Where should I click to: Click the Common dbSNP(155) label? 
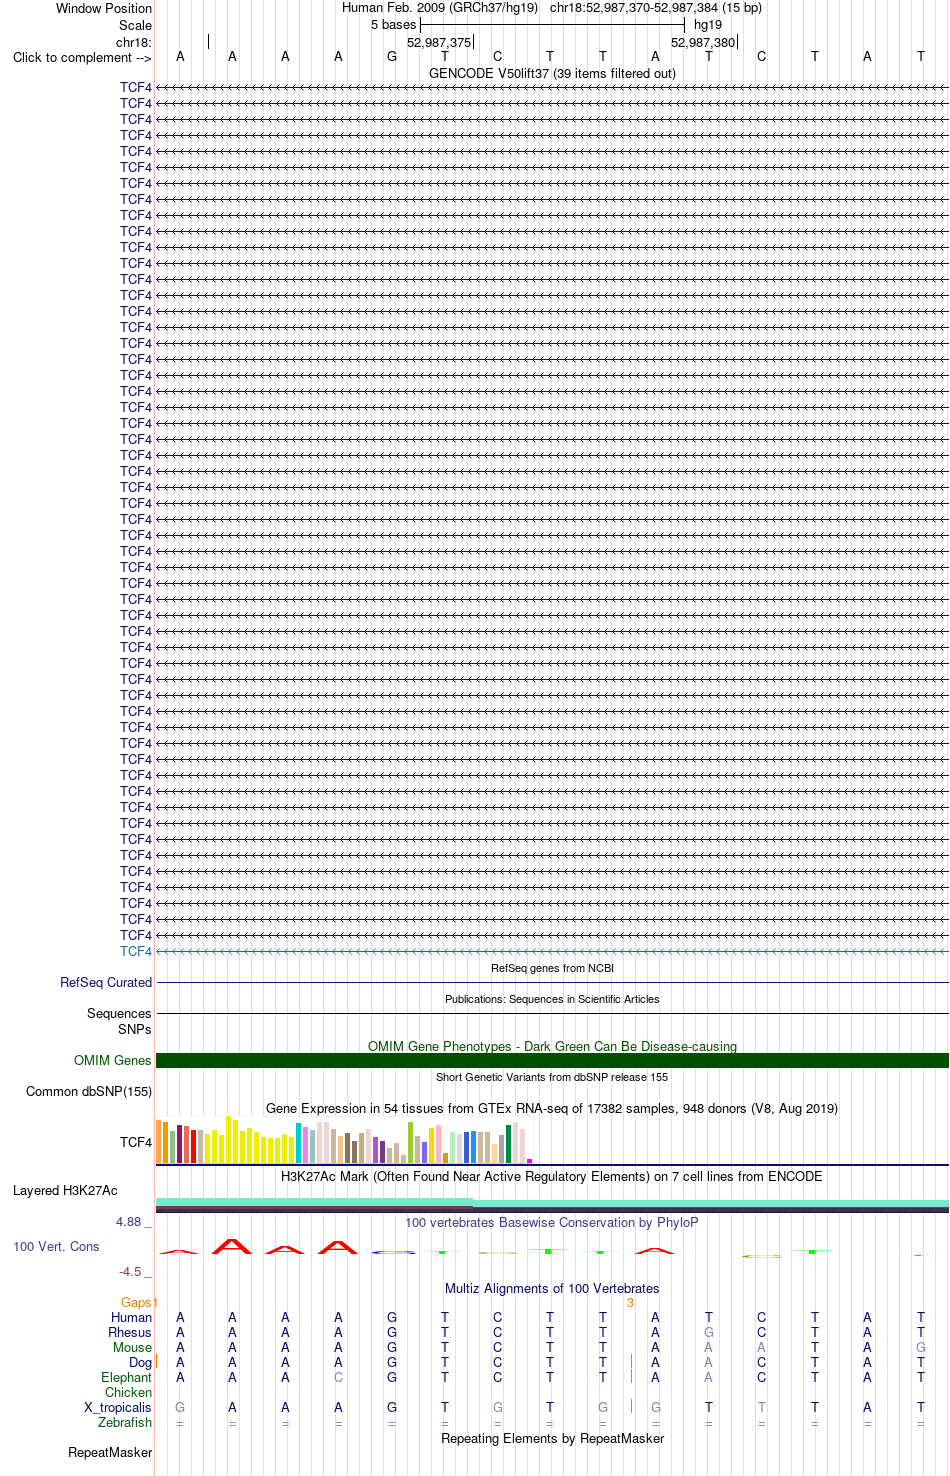point(89,1091)
